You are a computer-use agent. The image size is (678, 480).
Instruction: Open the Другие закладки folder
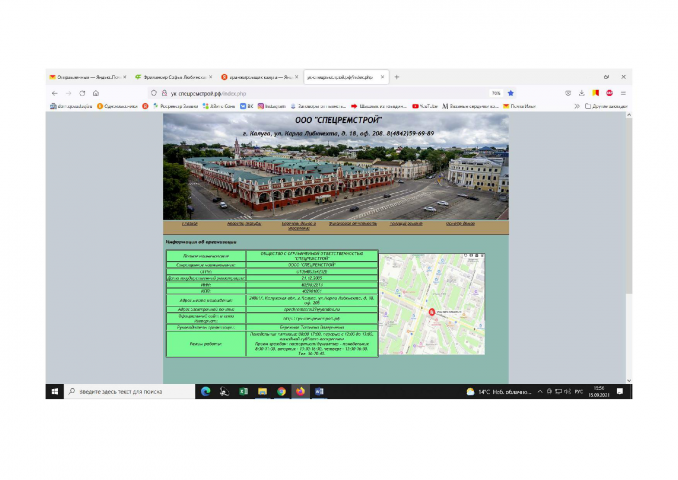[606, 106]
